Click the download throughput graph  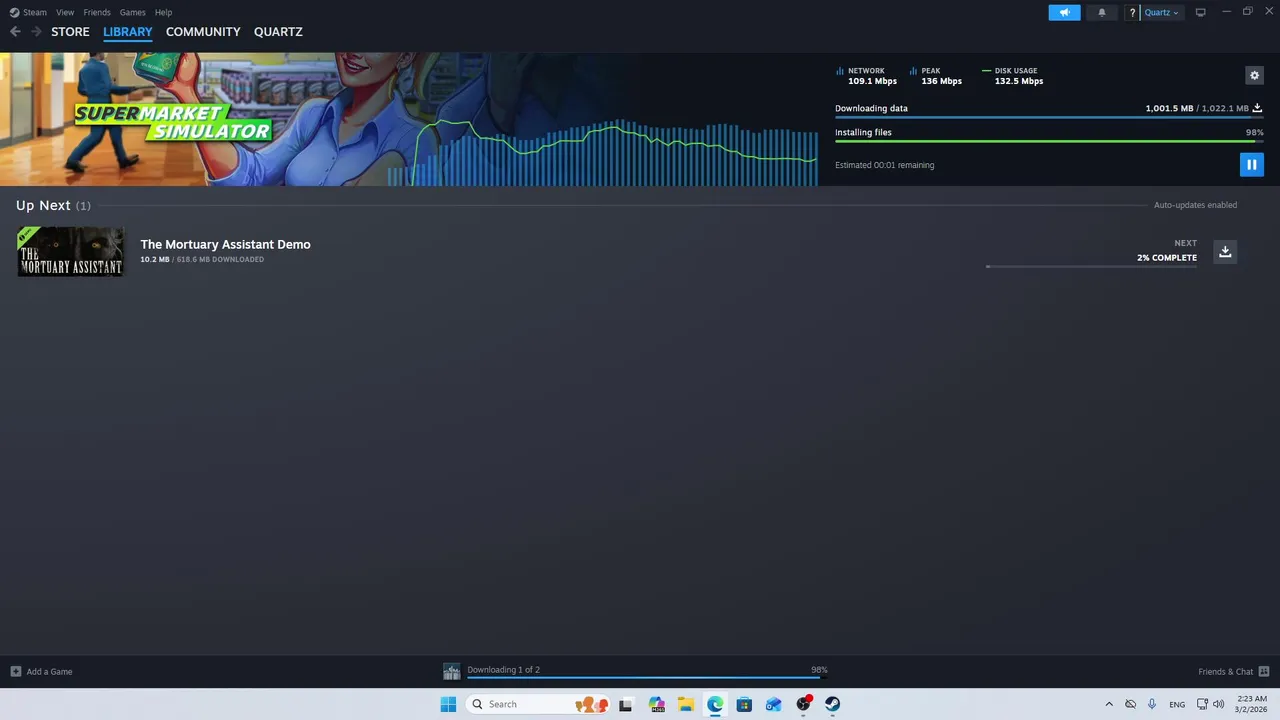coord(602,152)
